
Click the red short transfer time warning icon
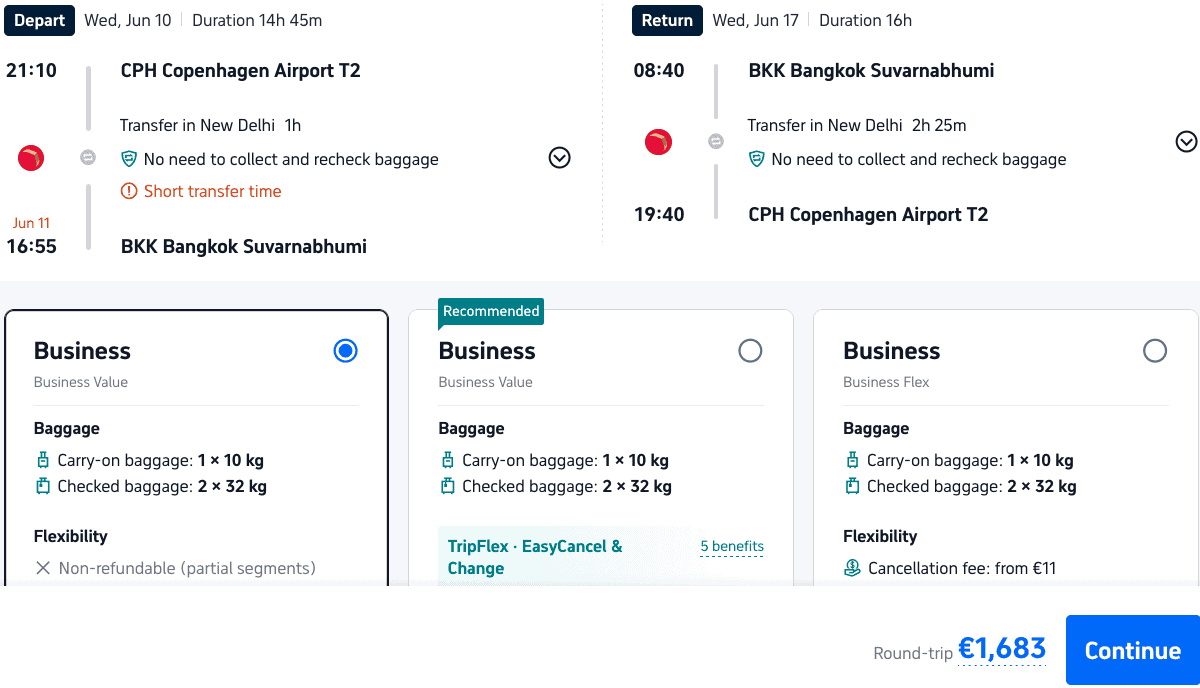coord(128,191)
